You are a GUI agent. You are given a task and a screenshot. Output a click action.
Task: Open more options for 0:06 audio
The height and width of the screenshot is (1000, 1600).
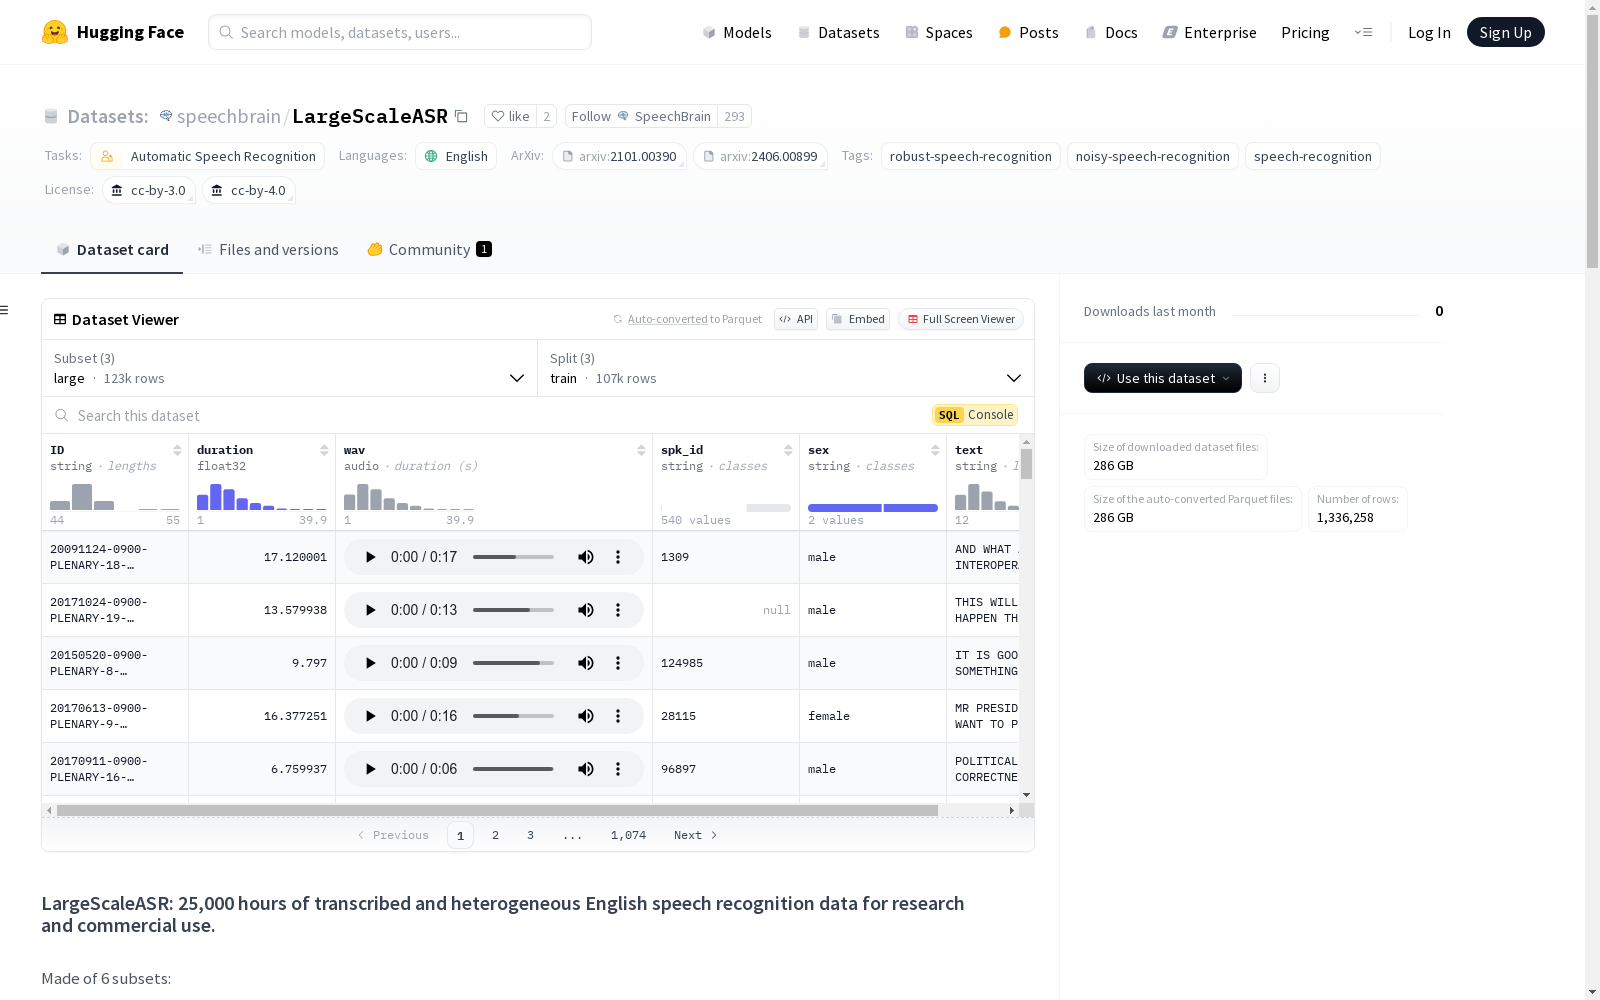click(x=618, y=769)
